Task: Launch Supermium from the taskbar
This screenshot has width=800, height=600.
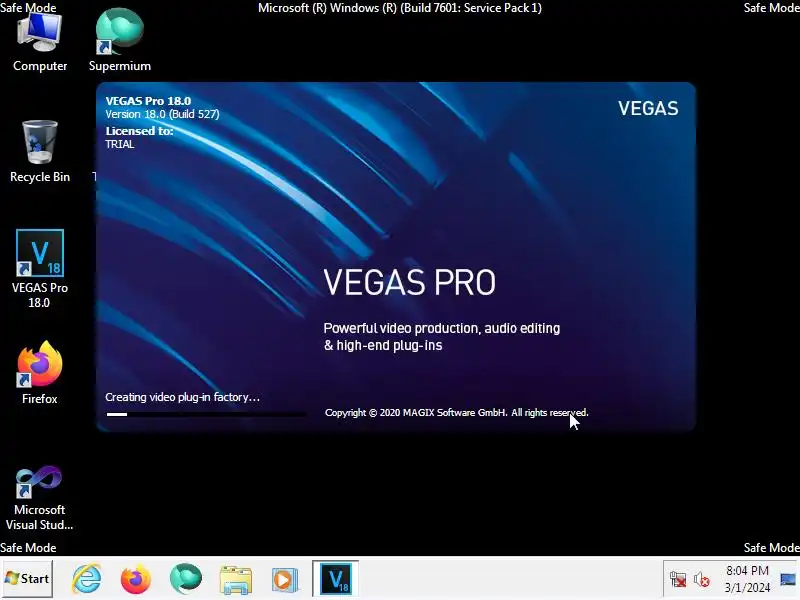Action: pyautogui.click(x=186, y=579)
